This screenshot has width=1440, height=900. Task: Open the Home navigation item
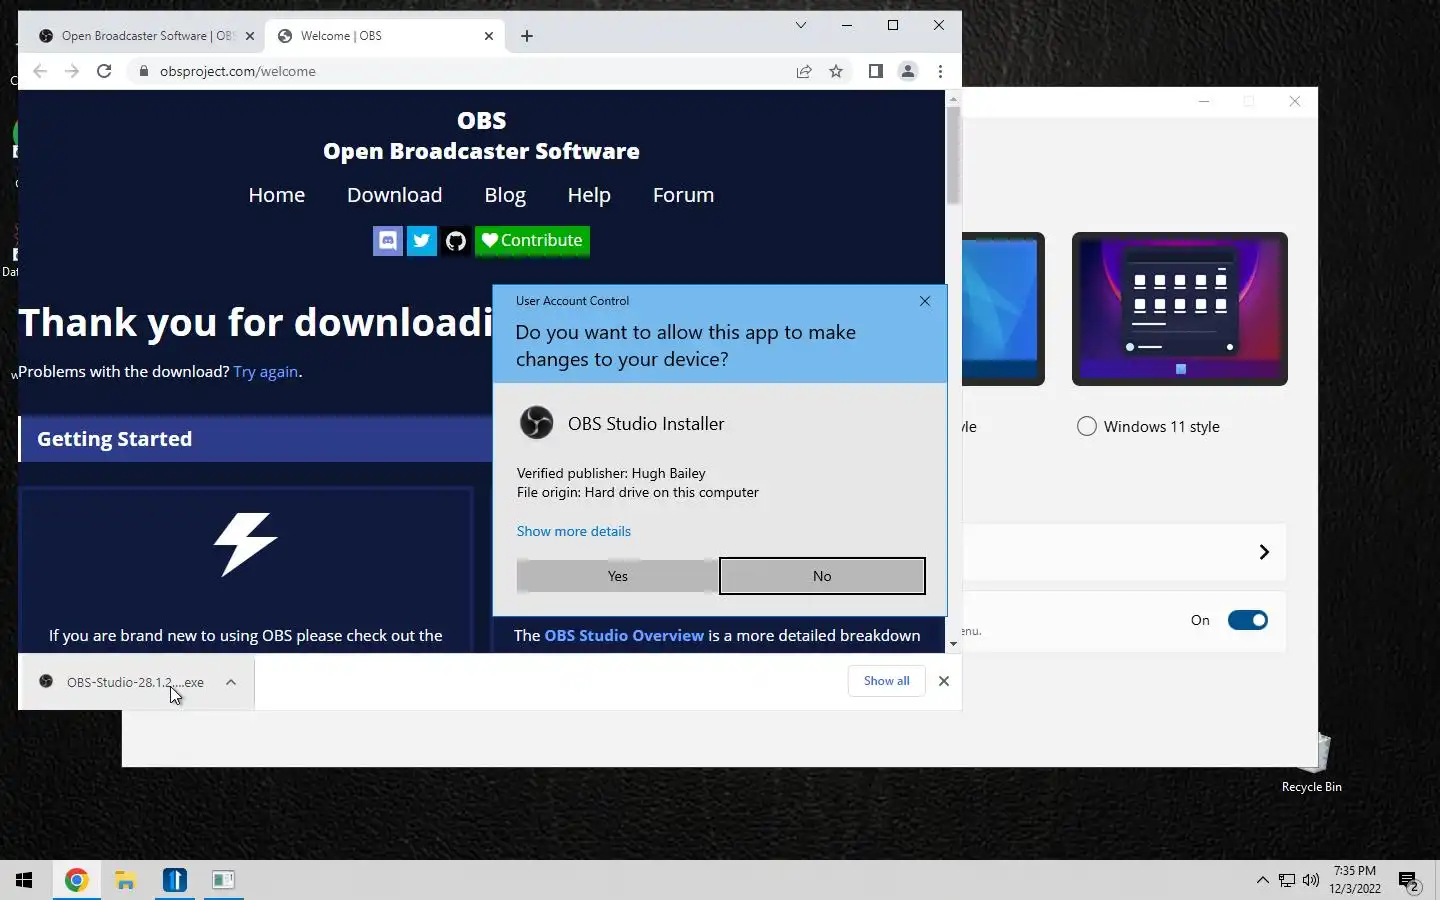(x=277, y=195)
